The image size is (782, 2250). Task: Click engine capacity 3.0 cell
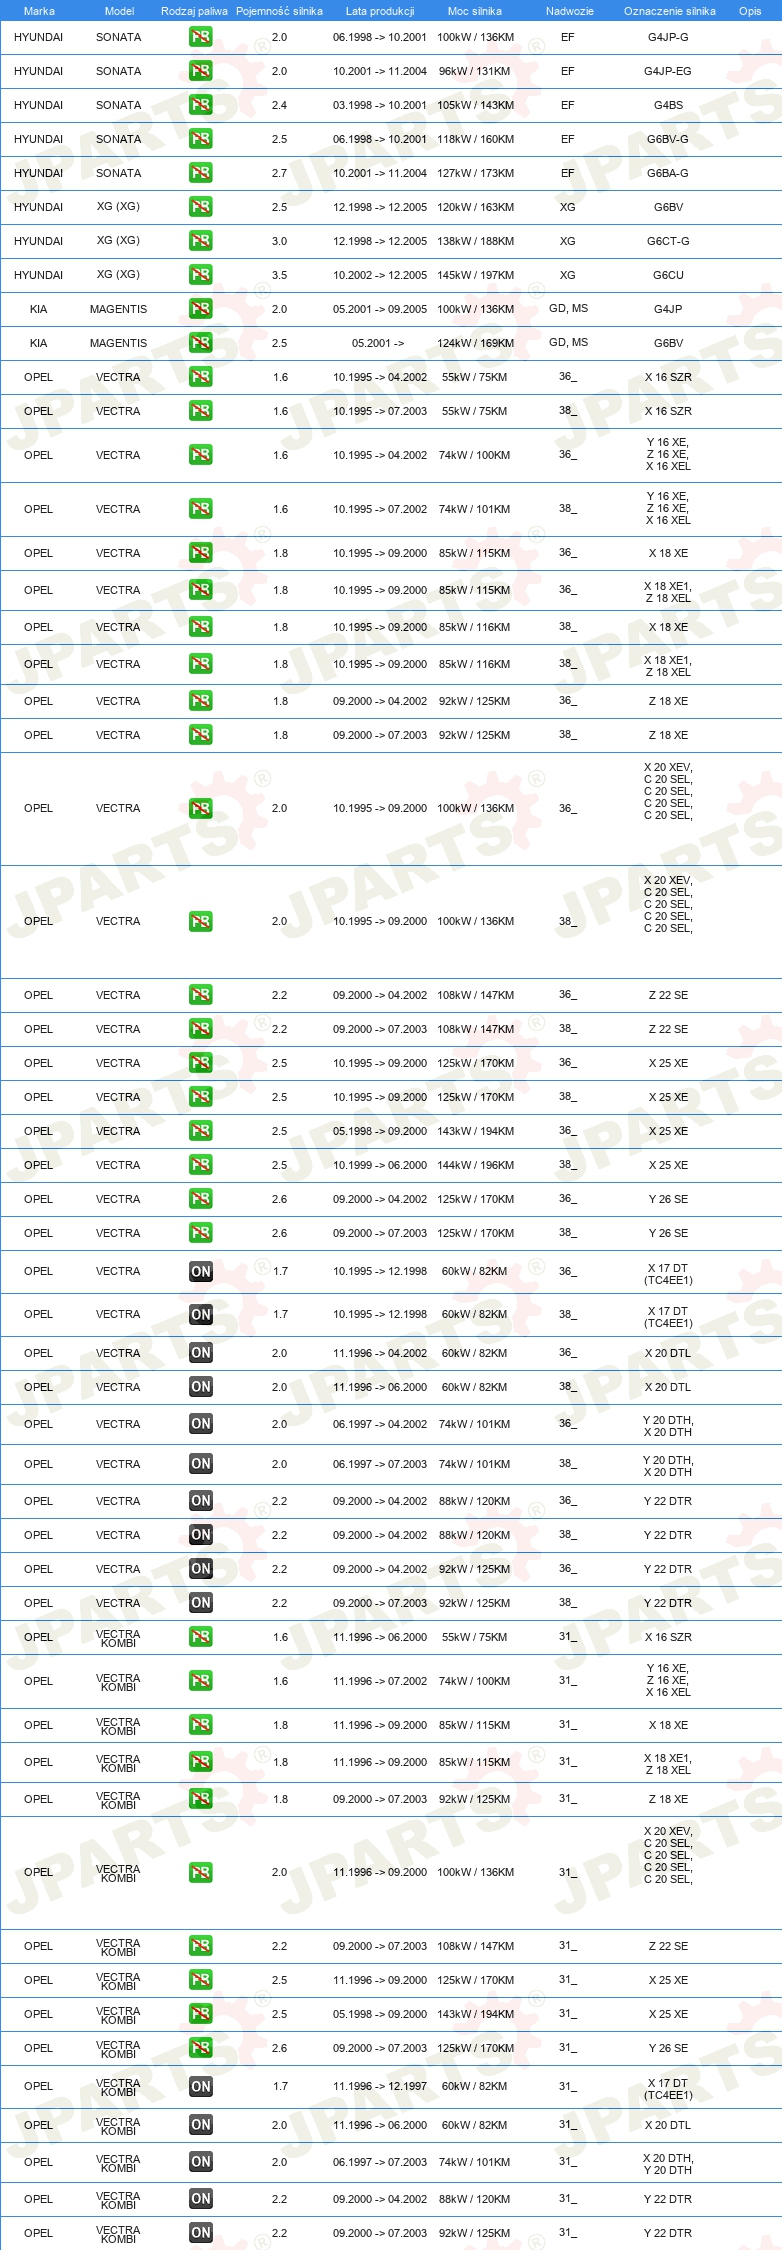point(280,241)
